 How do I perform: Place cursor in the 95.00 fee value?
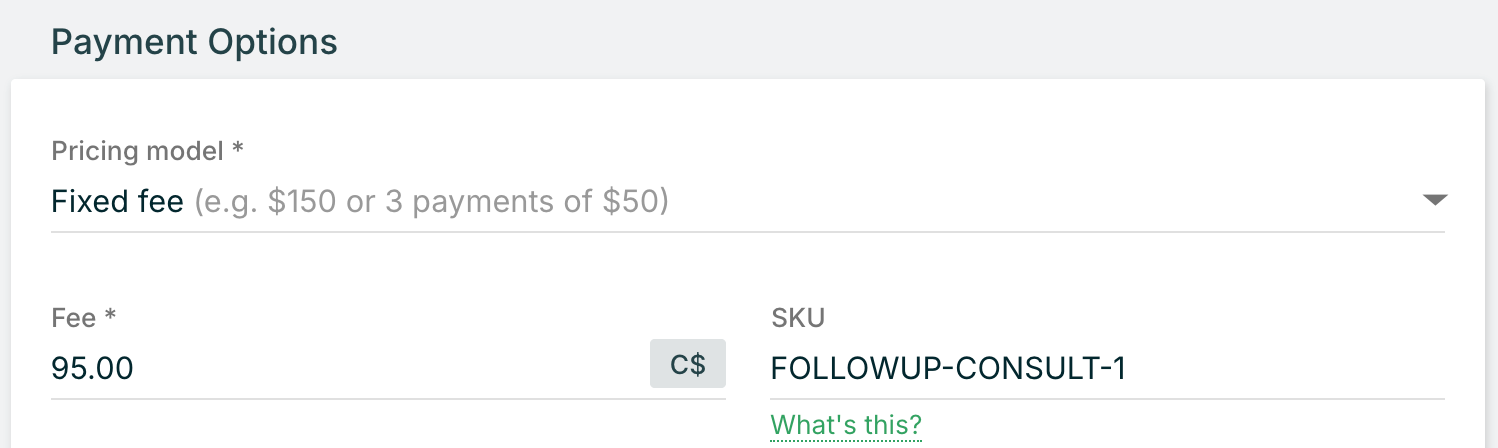tap(92, 369)
